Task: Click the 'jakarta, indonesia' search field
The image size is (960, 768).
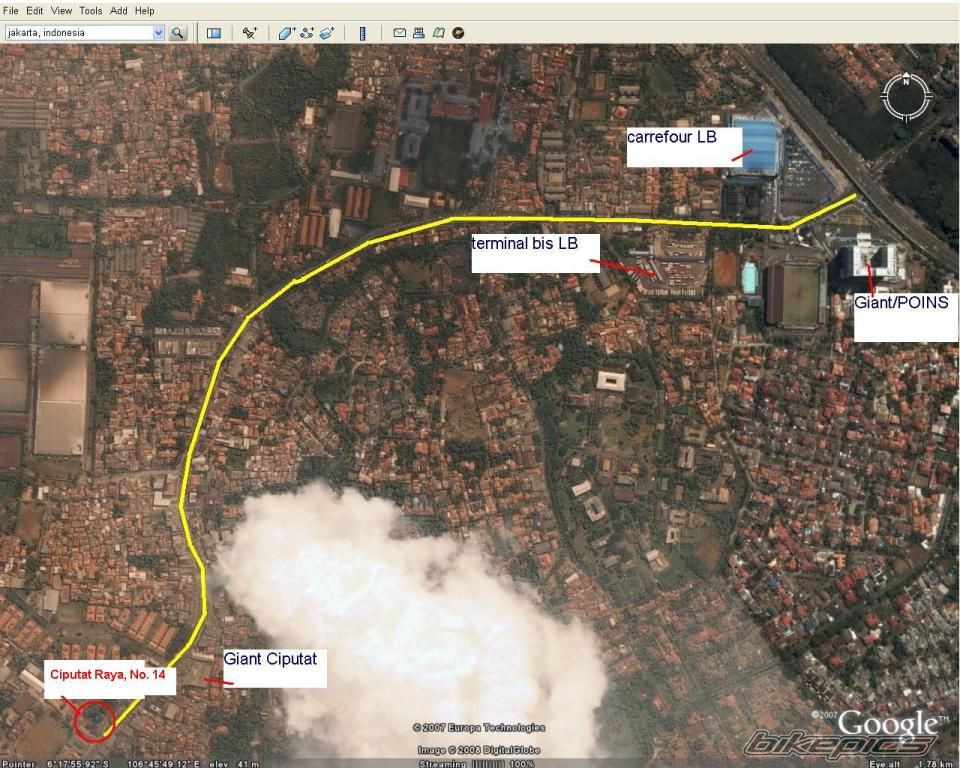Action: (x=78, y=32)
